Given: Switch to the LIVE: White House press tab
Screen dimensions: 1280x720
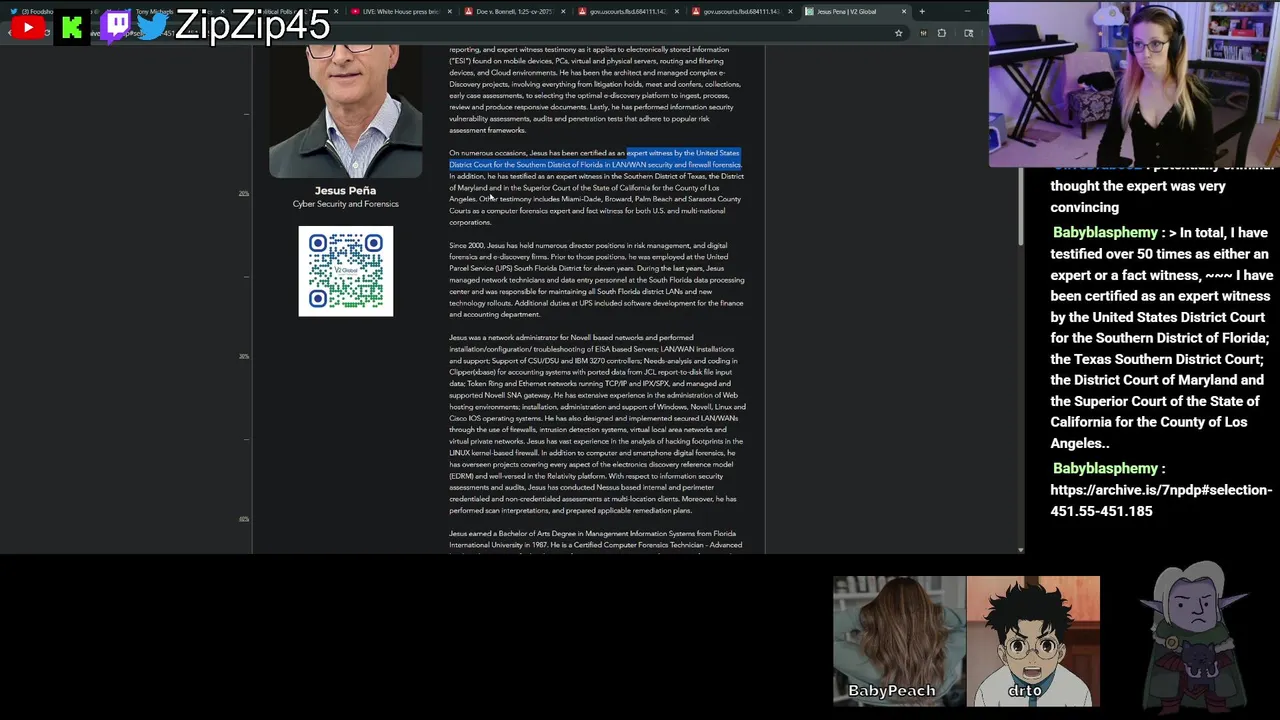Looking at the screenshot, I should pos(400,12).
